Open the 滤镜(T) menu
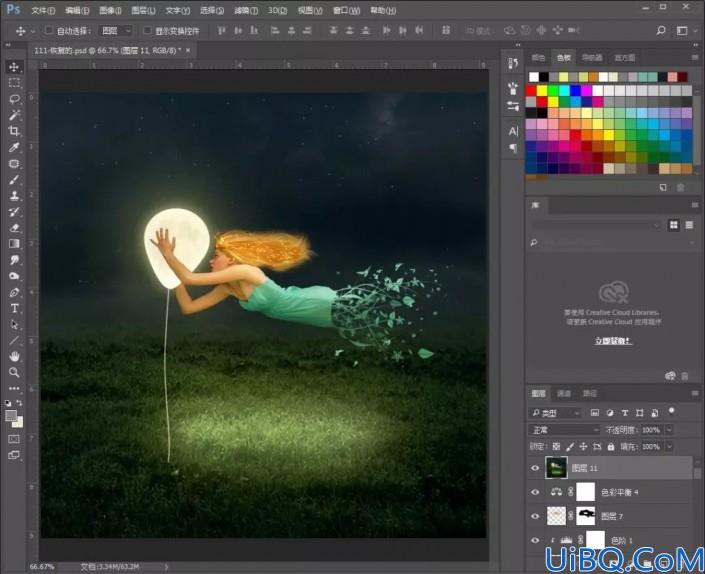705x574 pixels. coord(246,10)
